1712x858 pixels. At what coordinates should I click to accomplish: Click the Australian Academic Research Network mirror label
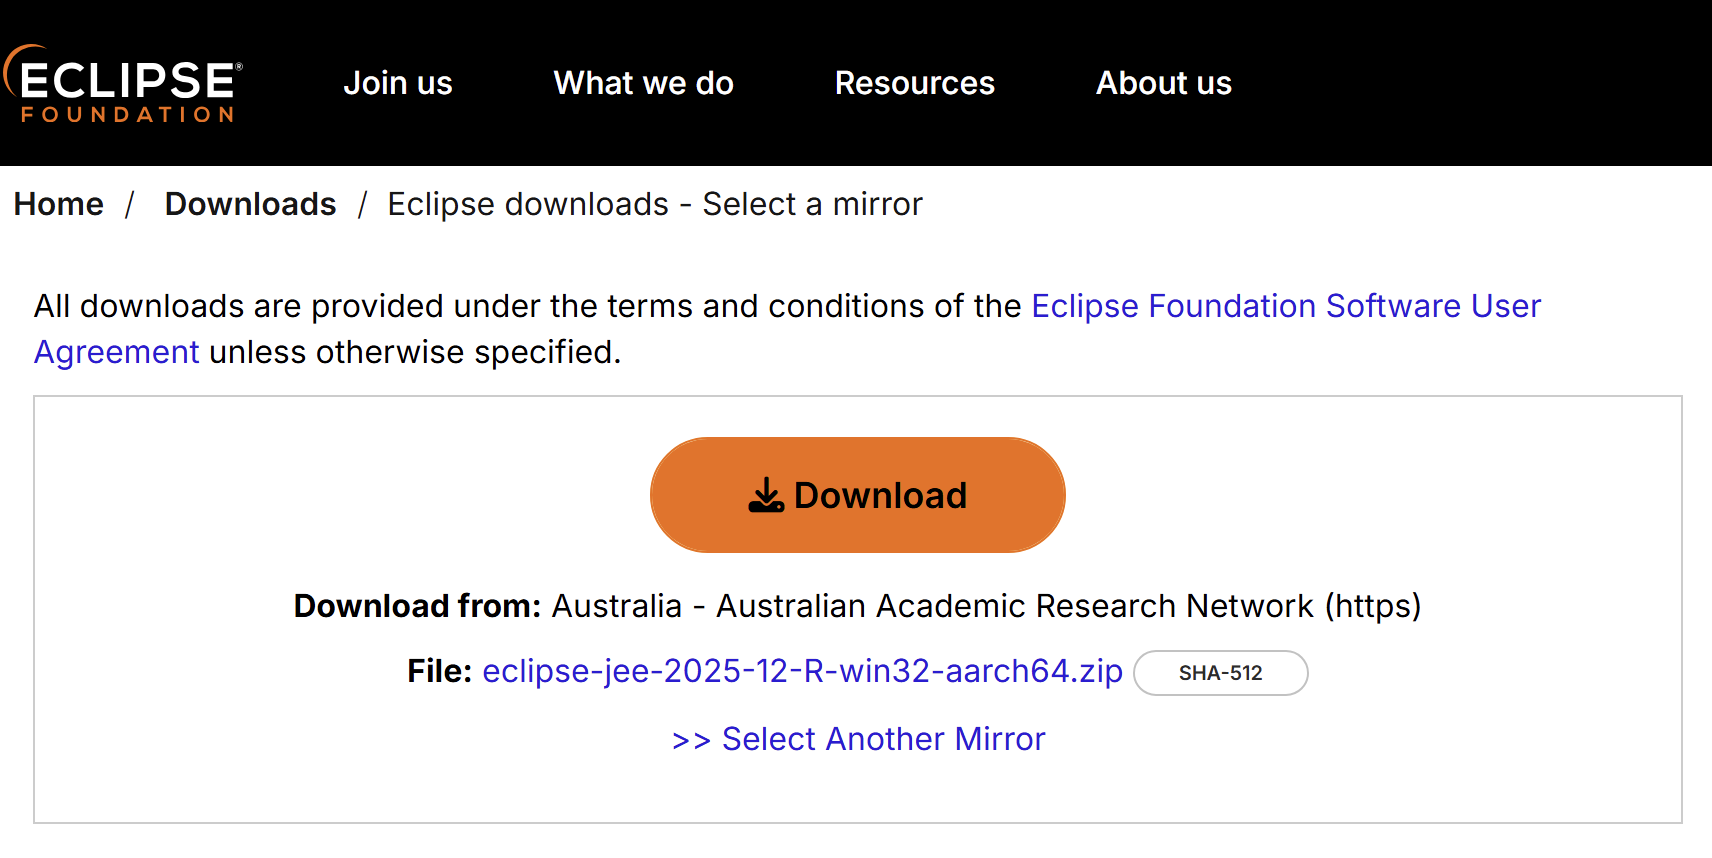click(988, 605)
